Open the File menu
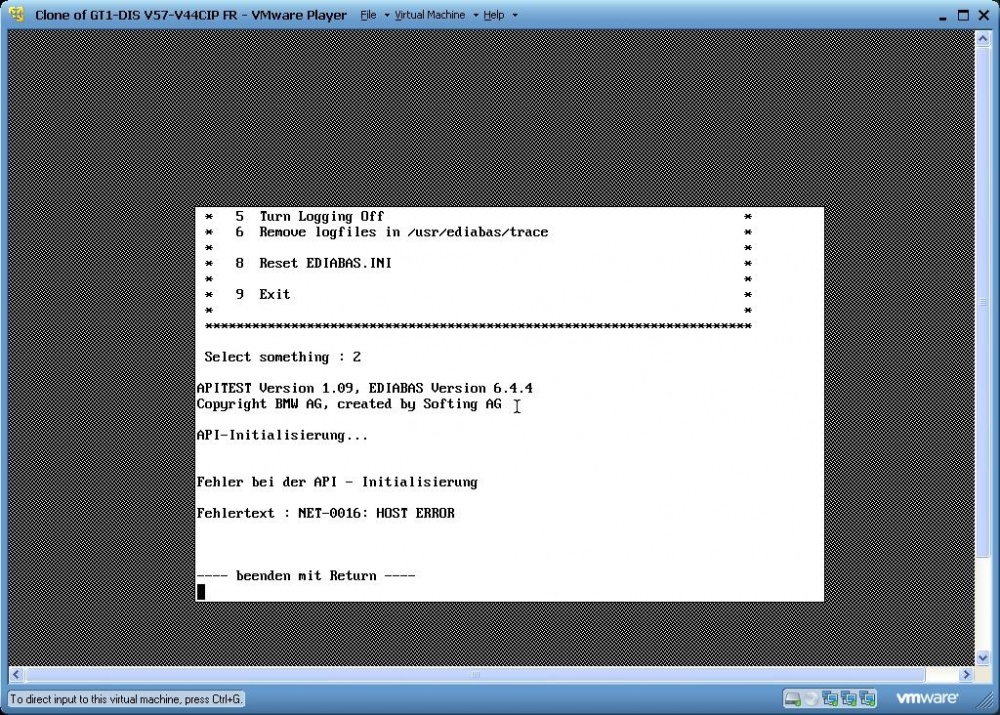1000x715 pixels. pos(369,15)
